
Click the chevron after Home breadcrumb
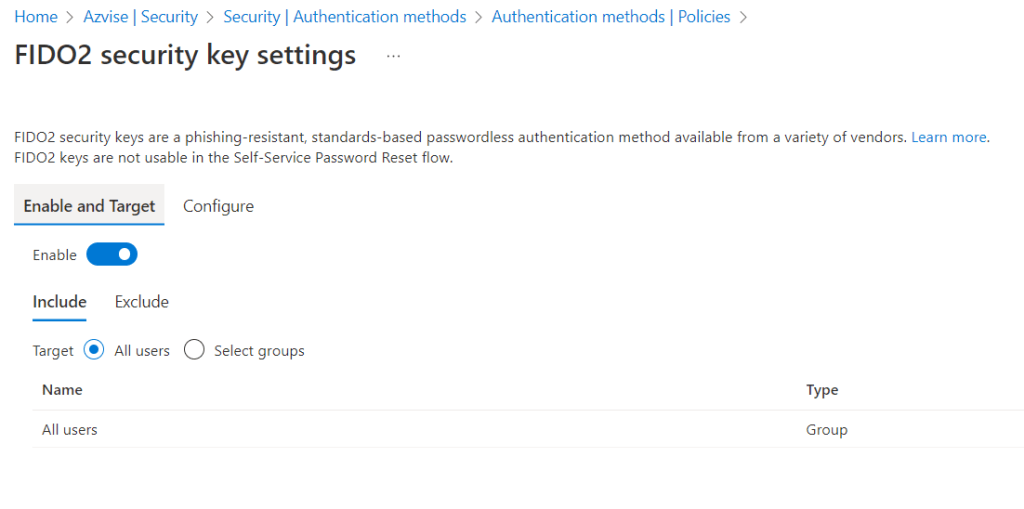coord(71,17)
